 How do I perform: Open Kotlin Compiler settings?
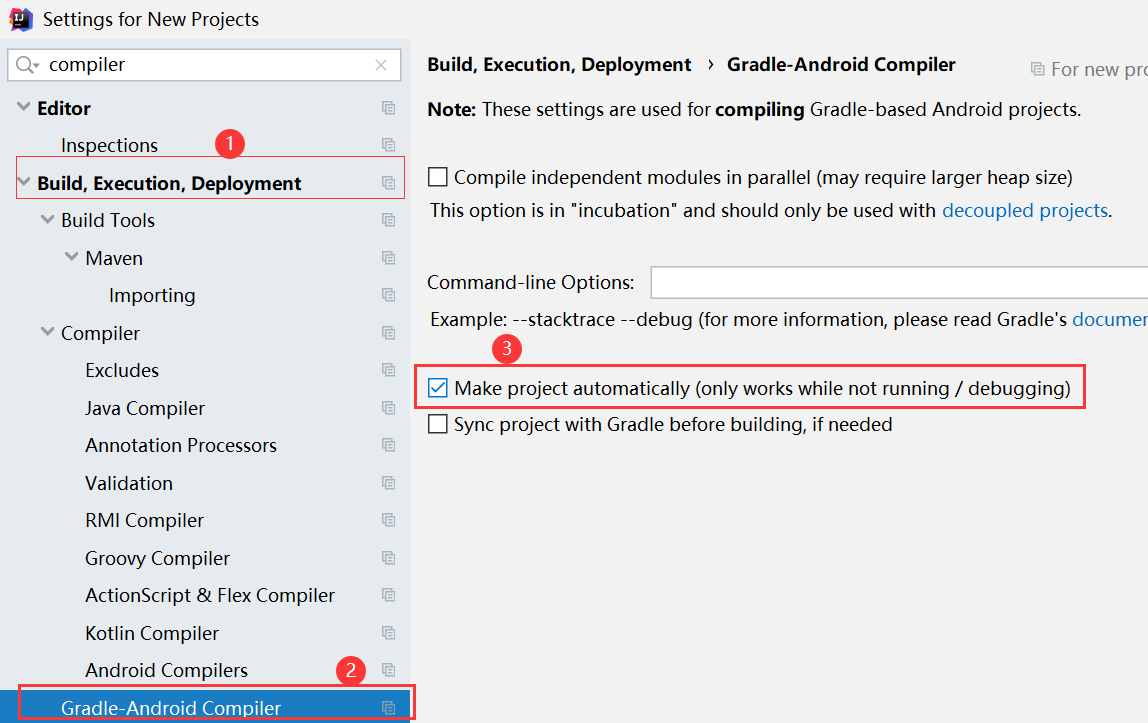click(152, 633)
